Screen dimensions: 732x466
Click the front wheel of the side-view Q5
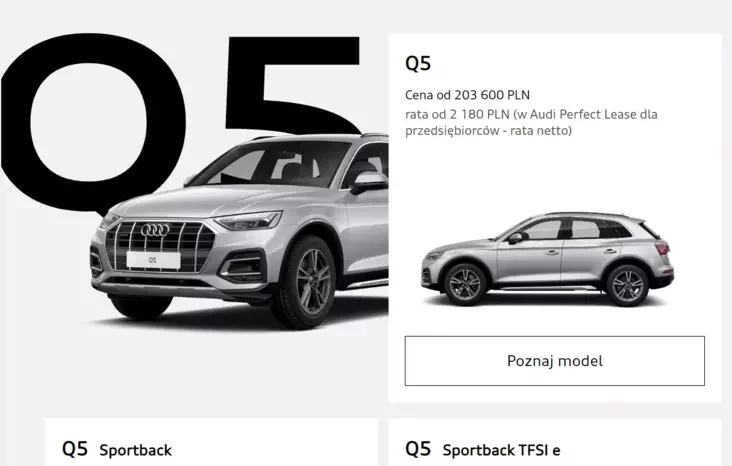pos(464,284)
